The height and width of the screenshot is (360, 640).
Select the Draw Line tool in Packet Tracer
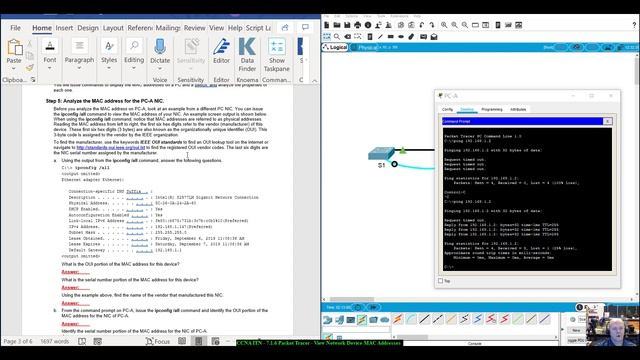pyautogui.click(x=380, y=37)
